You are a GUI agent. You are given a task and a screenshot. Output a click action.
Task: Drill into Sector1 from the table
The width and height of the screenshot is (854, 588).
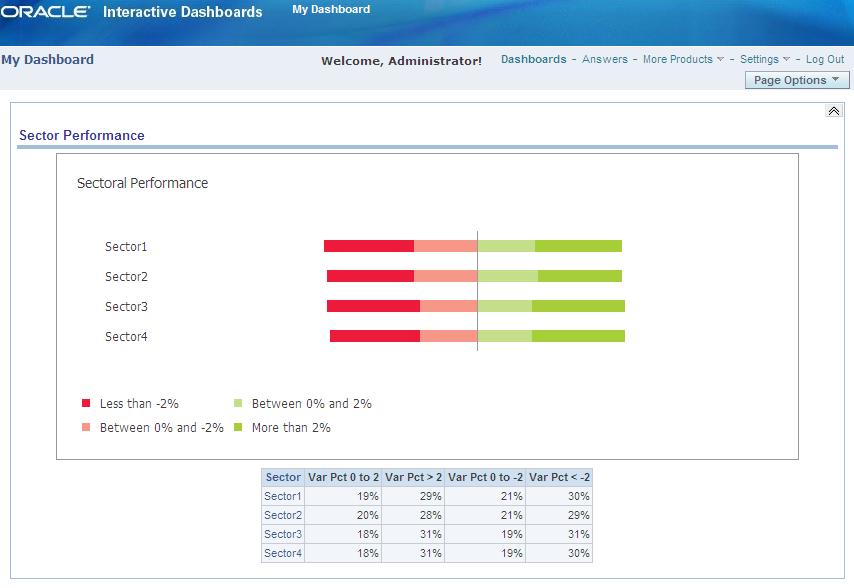[x=281, y=496]
